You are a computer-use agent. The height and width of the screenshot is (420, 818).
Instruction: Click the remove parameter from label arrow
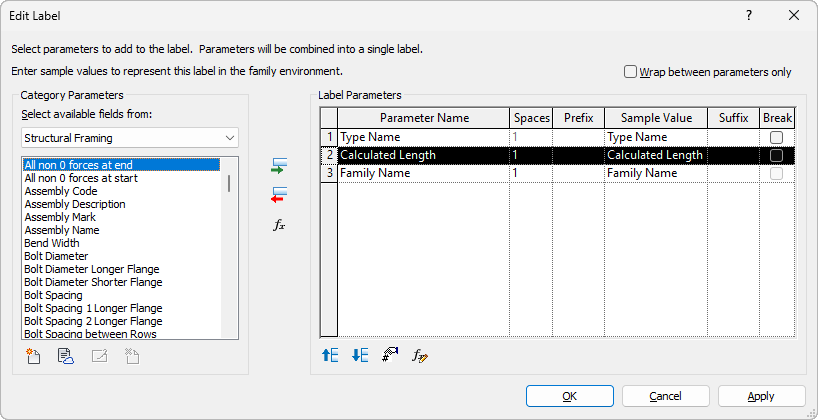[279, 194]
